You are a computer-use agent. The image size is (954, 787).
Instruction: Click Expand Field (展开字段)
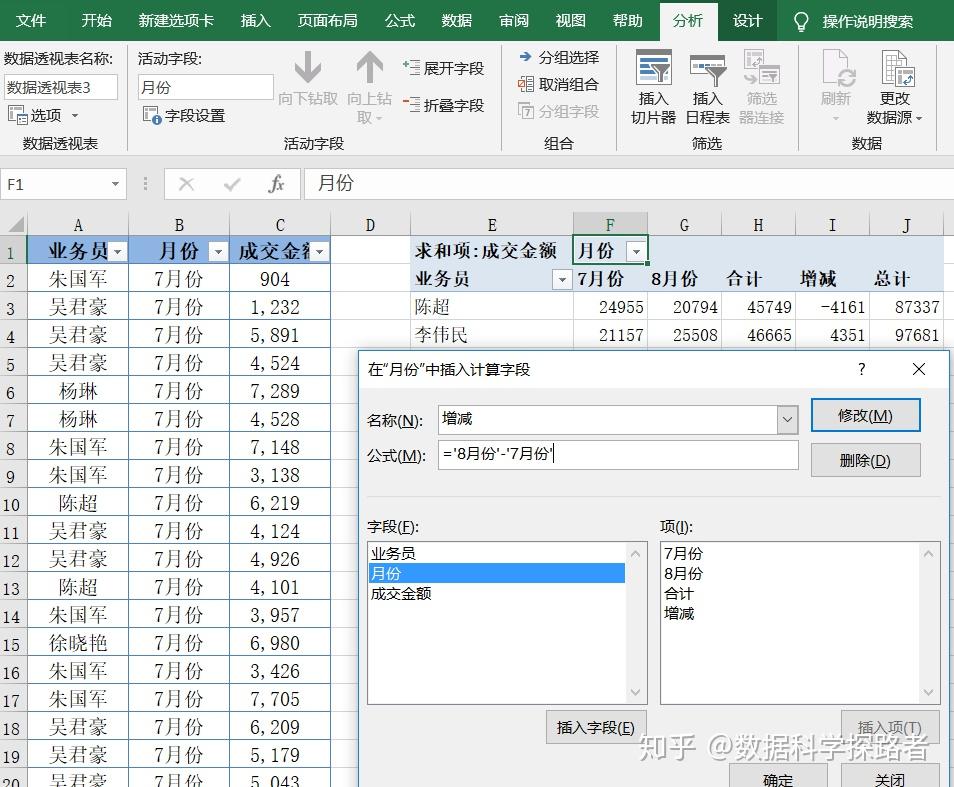[444, 68]
